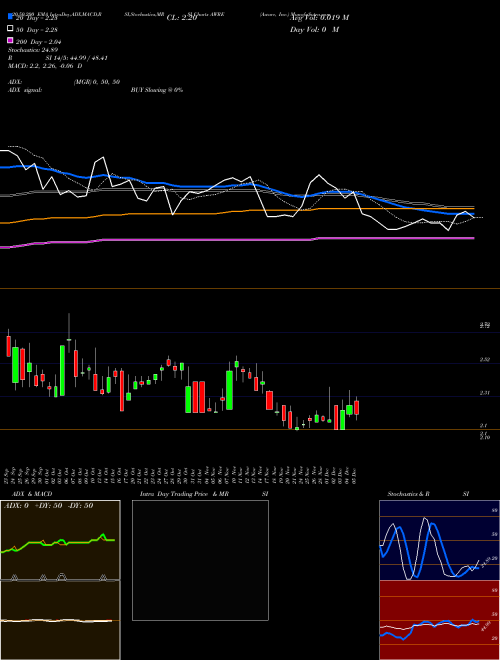
Task: Click the white 50 Day EMA legend swatch
Action: 10,29
